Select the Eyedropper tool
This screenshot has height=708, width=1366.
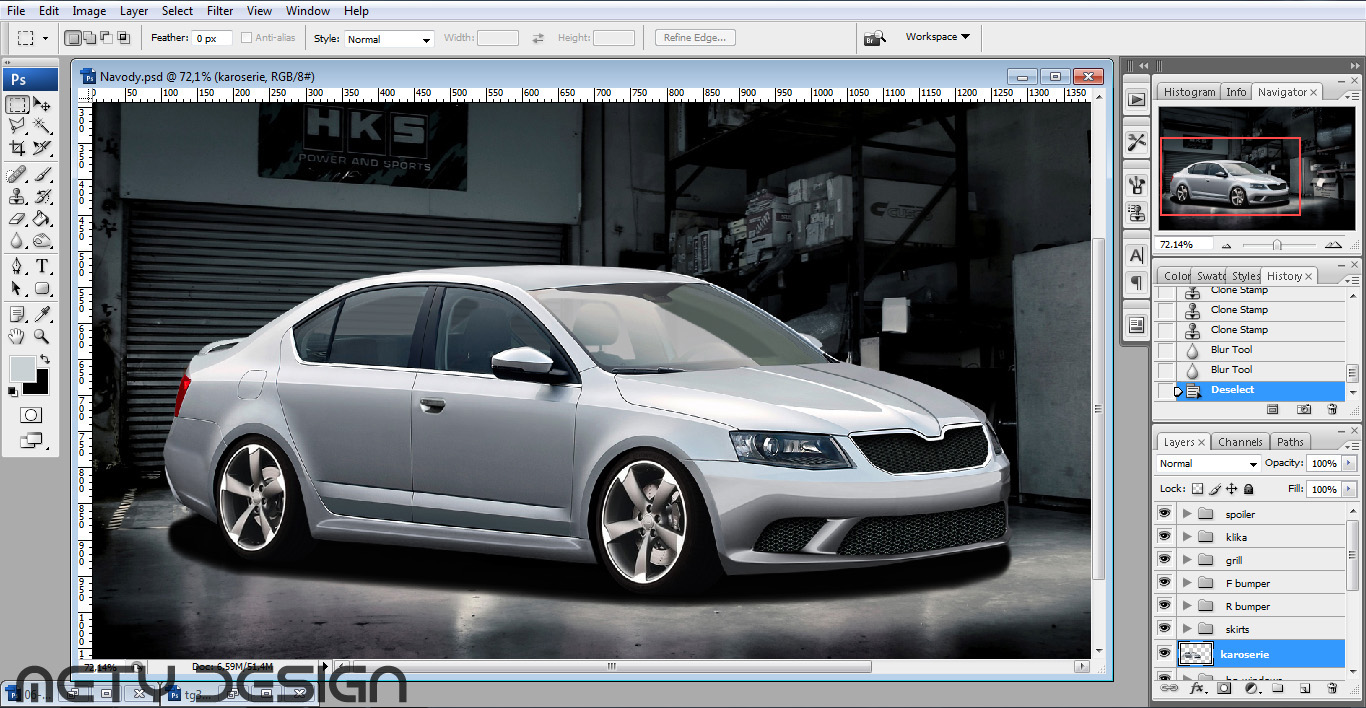[42, 315]
